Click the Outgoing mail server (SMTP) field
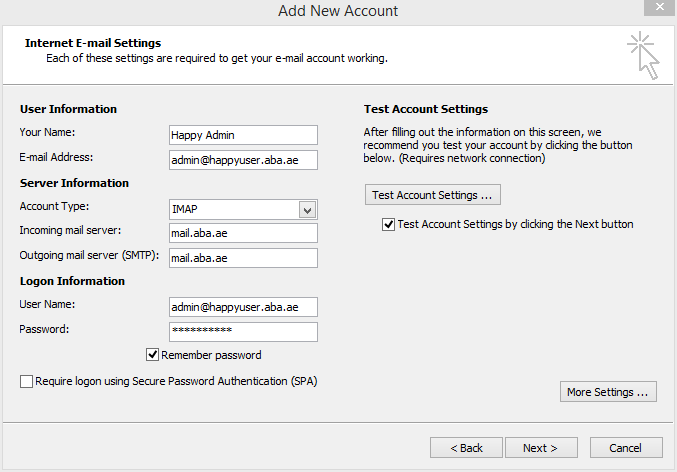This screenshot has height=472, width=677. pos(243,258)
